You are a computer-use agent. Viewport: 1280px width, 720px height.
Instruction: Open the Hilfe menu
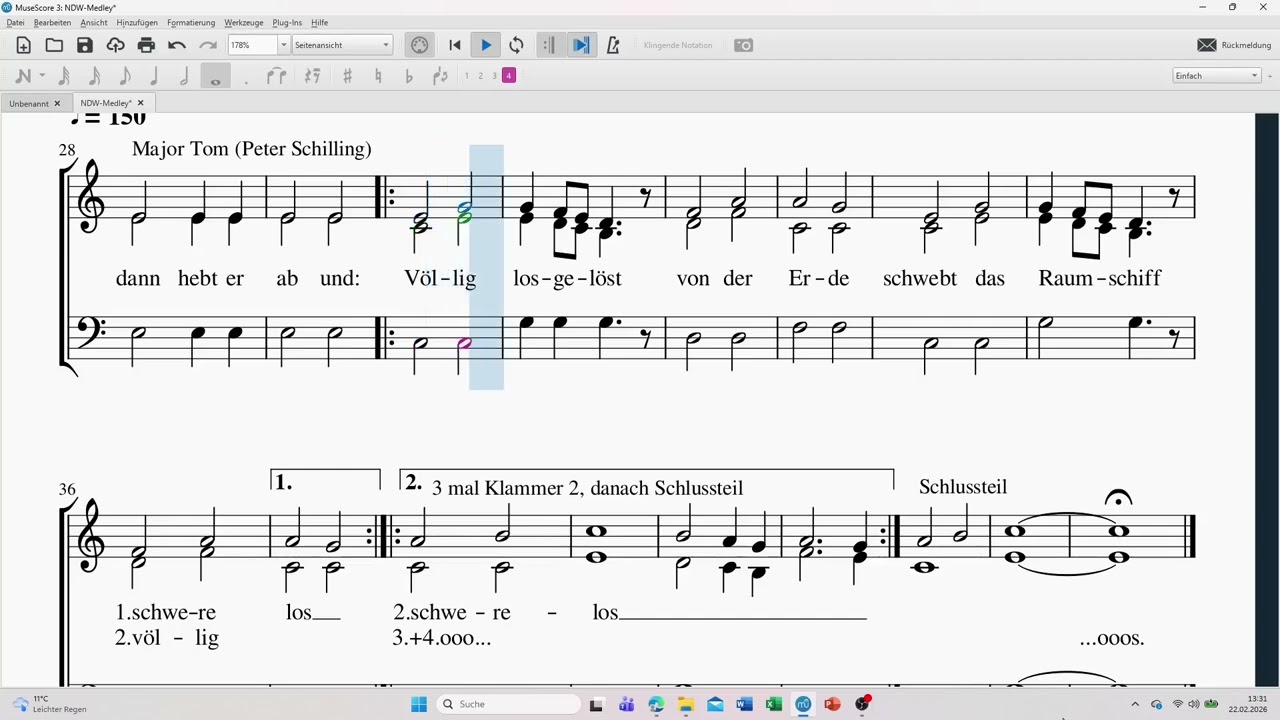pyautogui.click(x=319, y=22)
